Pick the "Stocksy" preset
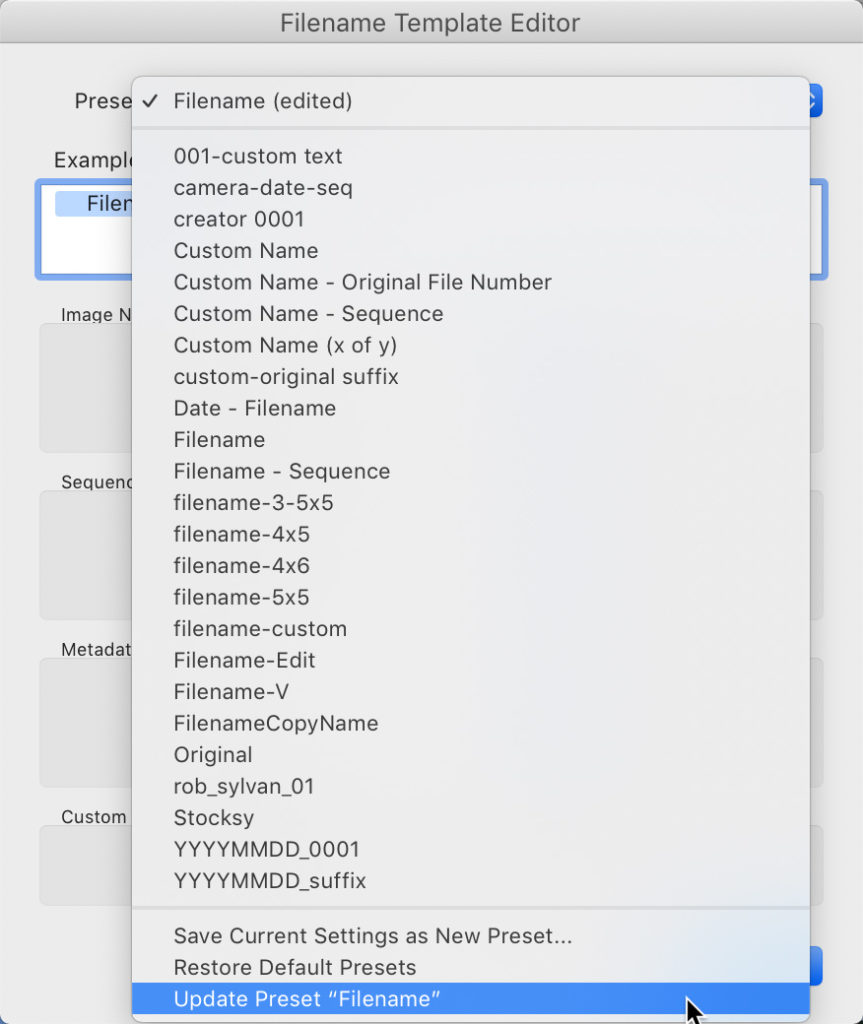 click(213, 818)
